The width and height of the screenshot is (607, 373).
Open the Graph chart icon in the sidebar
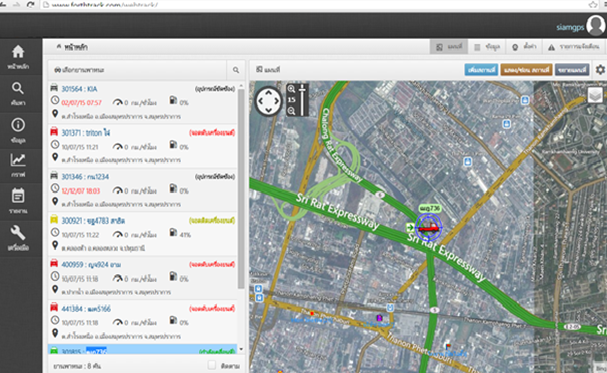tap(18, 160)
